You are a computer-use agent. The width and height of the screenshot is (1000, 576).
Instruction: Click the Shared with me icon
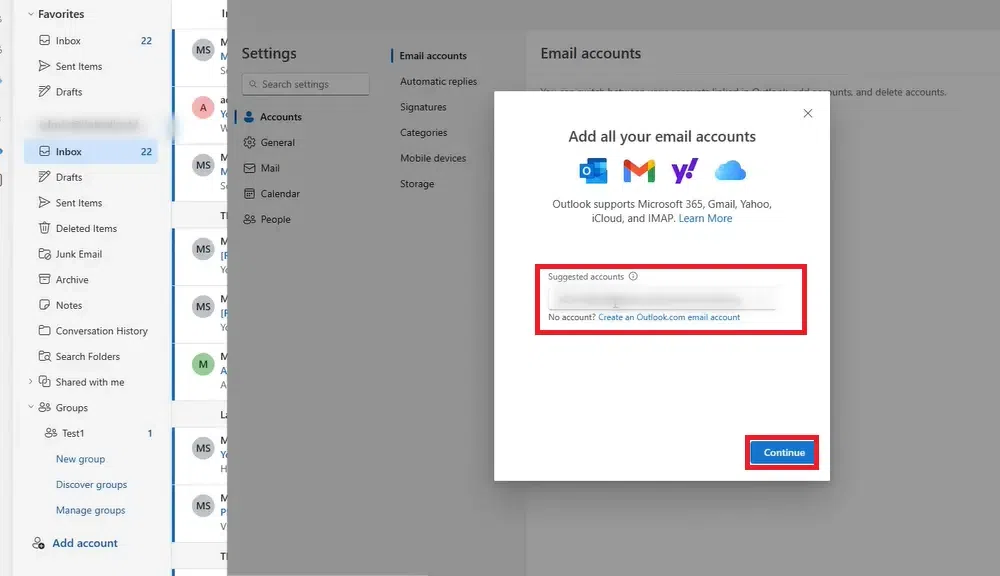(44, 381)
